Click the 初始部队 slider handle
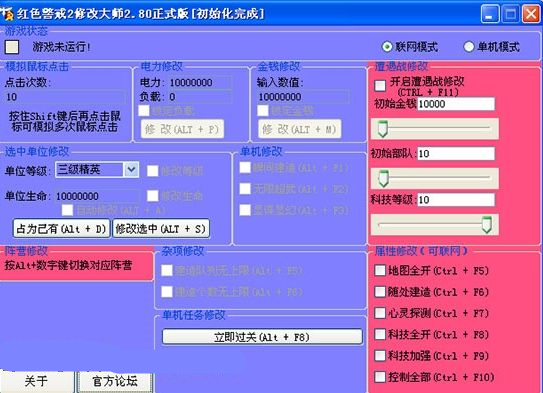543x393 pixels. coord(383,178)
